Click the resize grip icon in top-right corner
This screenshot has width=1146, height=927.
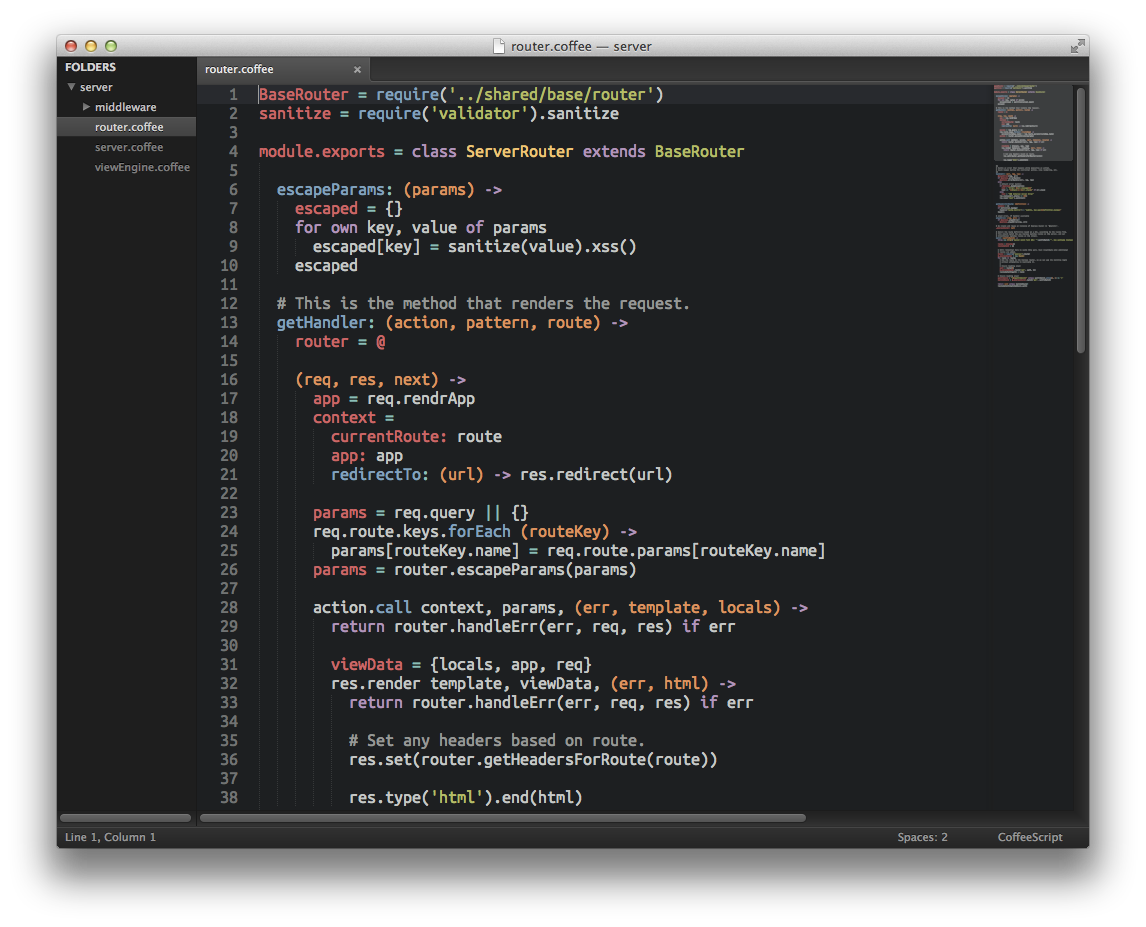pyautogui.click(x=1080, y=46)
